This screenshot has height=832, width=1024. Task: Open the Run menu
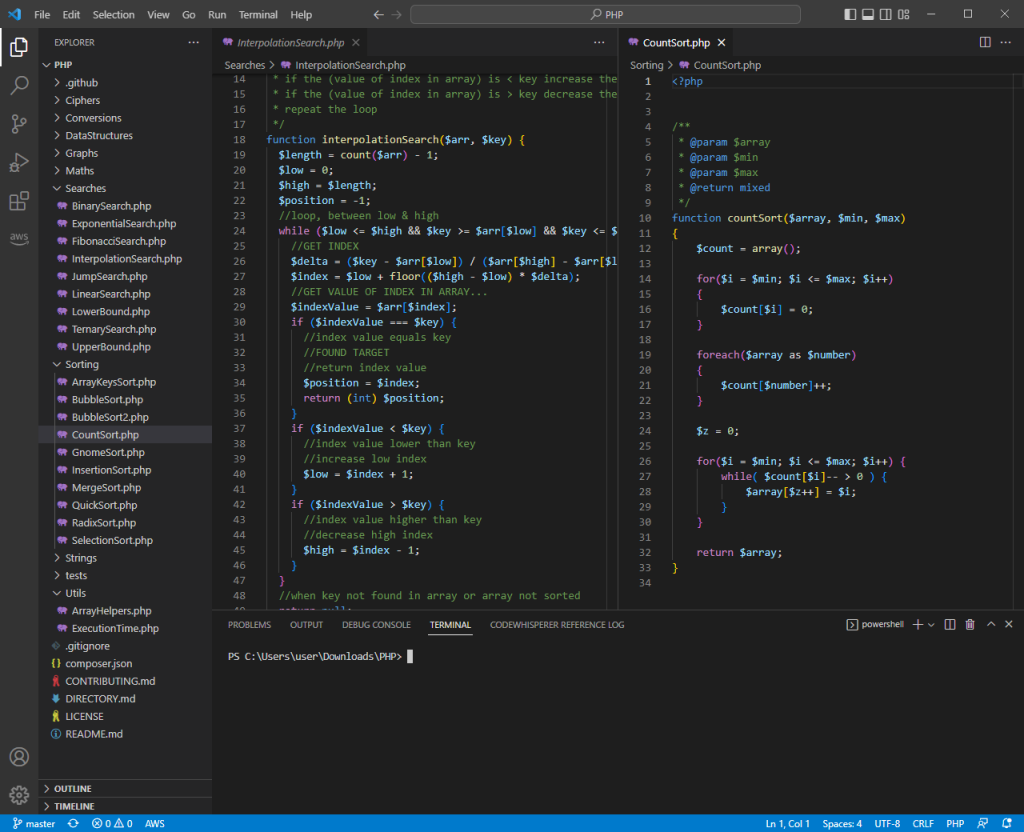[217, 14]
